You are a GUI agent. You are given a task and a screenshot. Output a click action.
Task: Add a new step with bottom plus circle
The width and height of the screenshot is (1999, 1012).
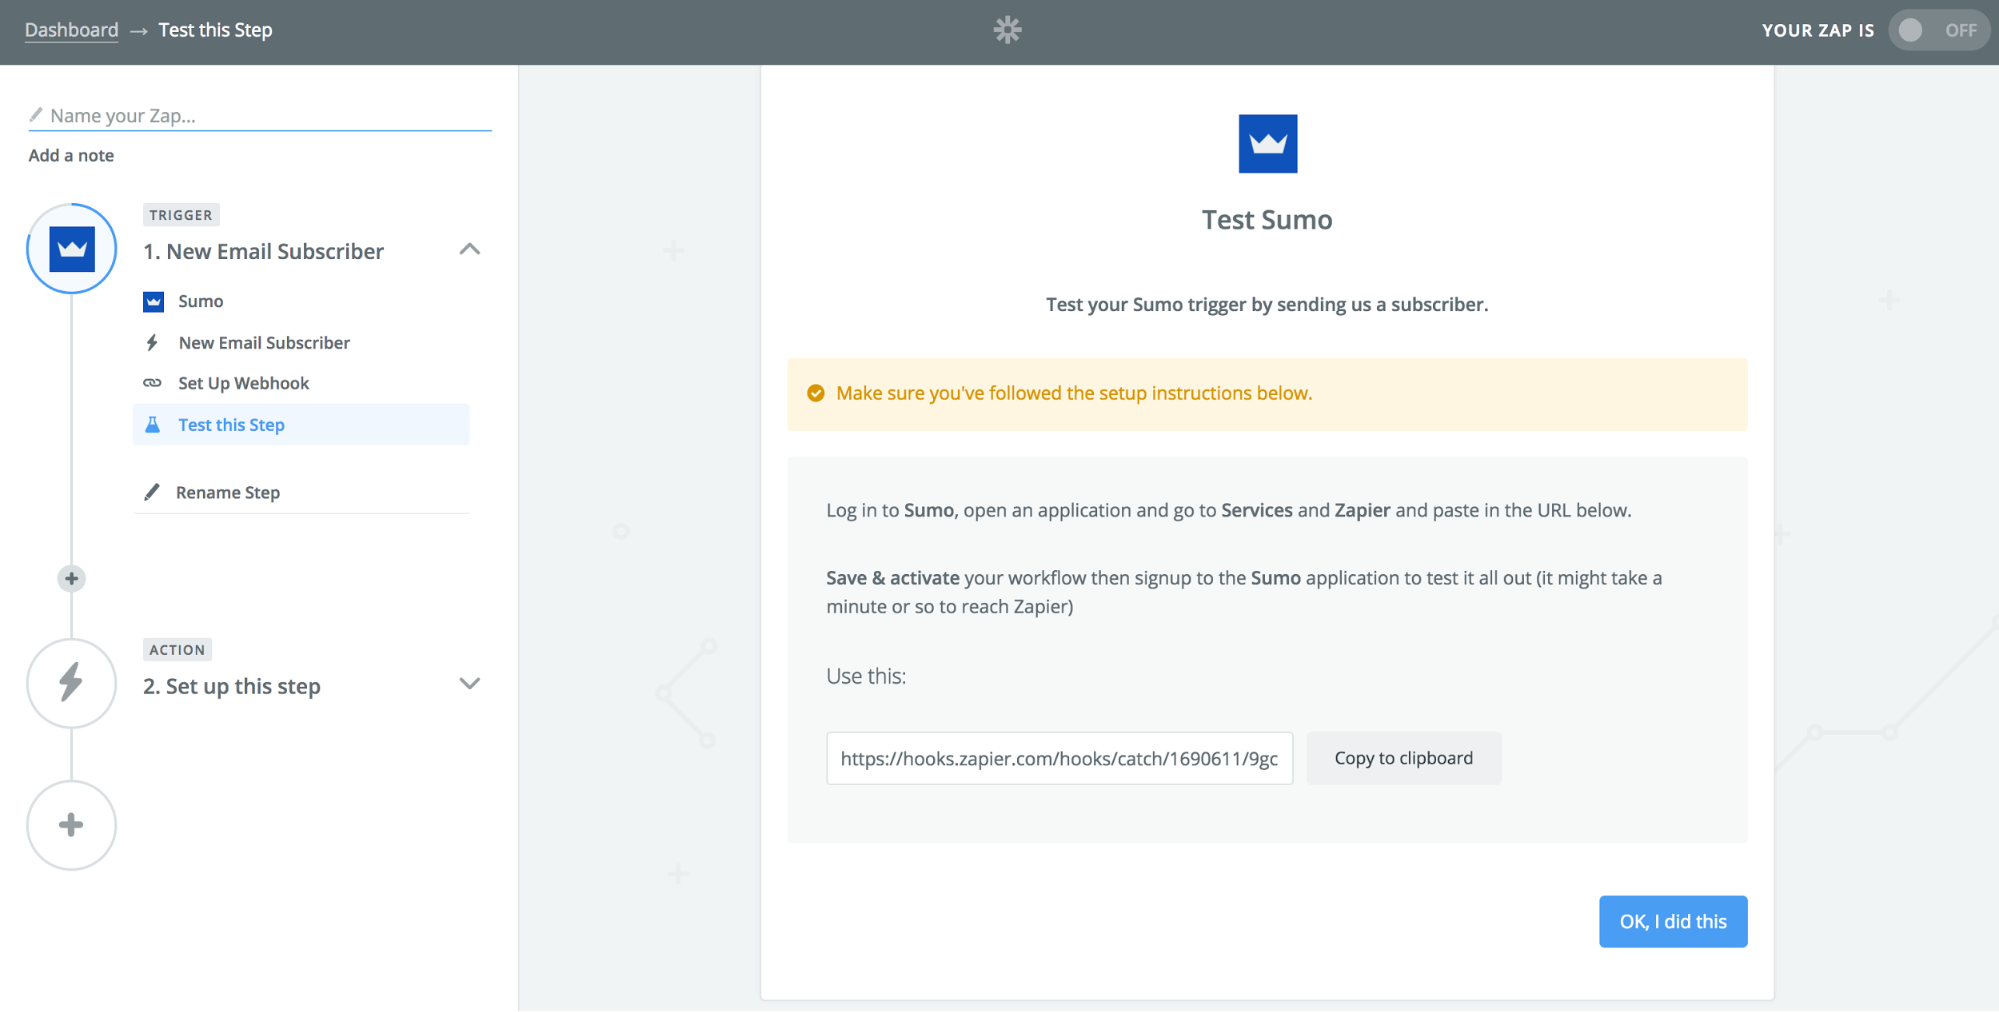pos(71,825)
